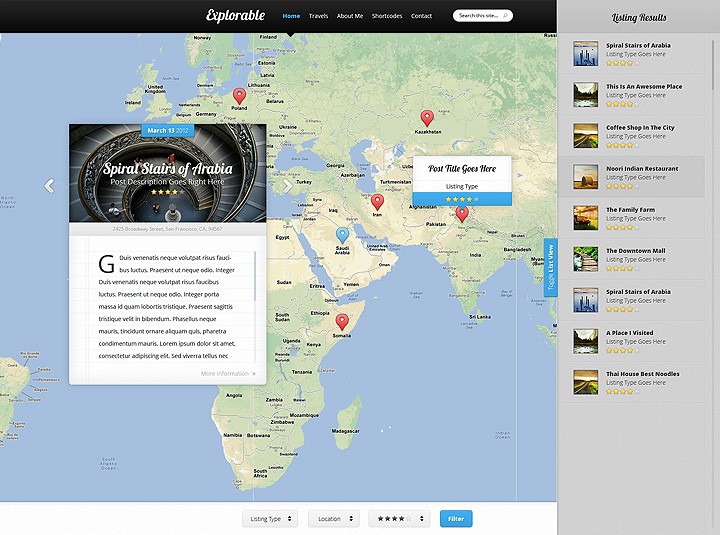Screen dimensions: 720x535
Task: Click the search magnifier icon
Action: 505,16
